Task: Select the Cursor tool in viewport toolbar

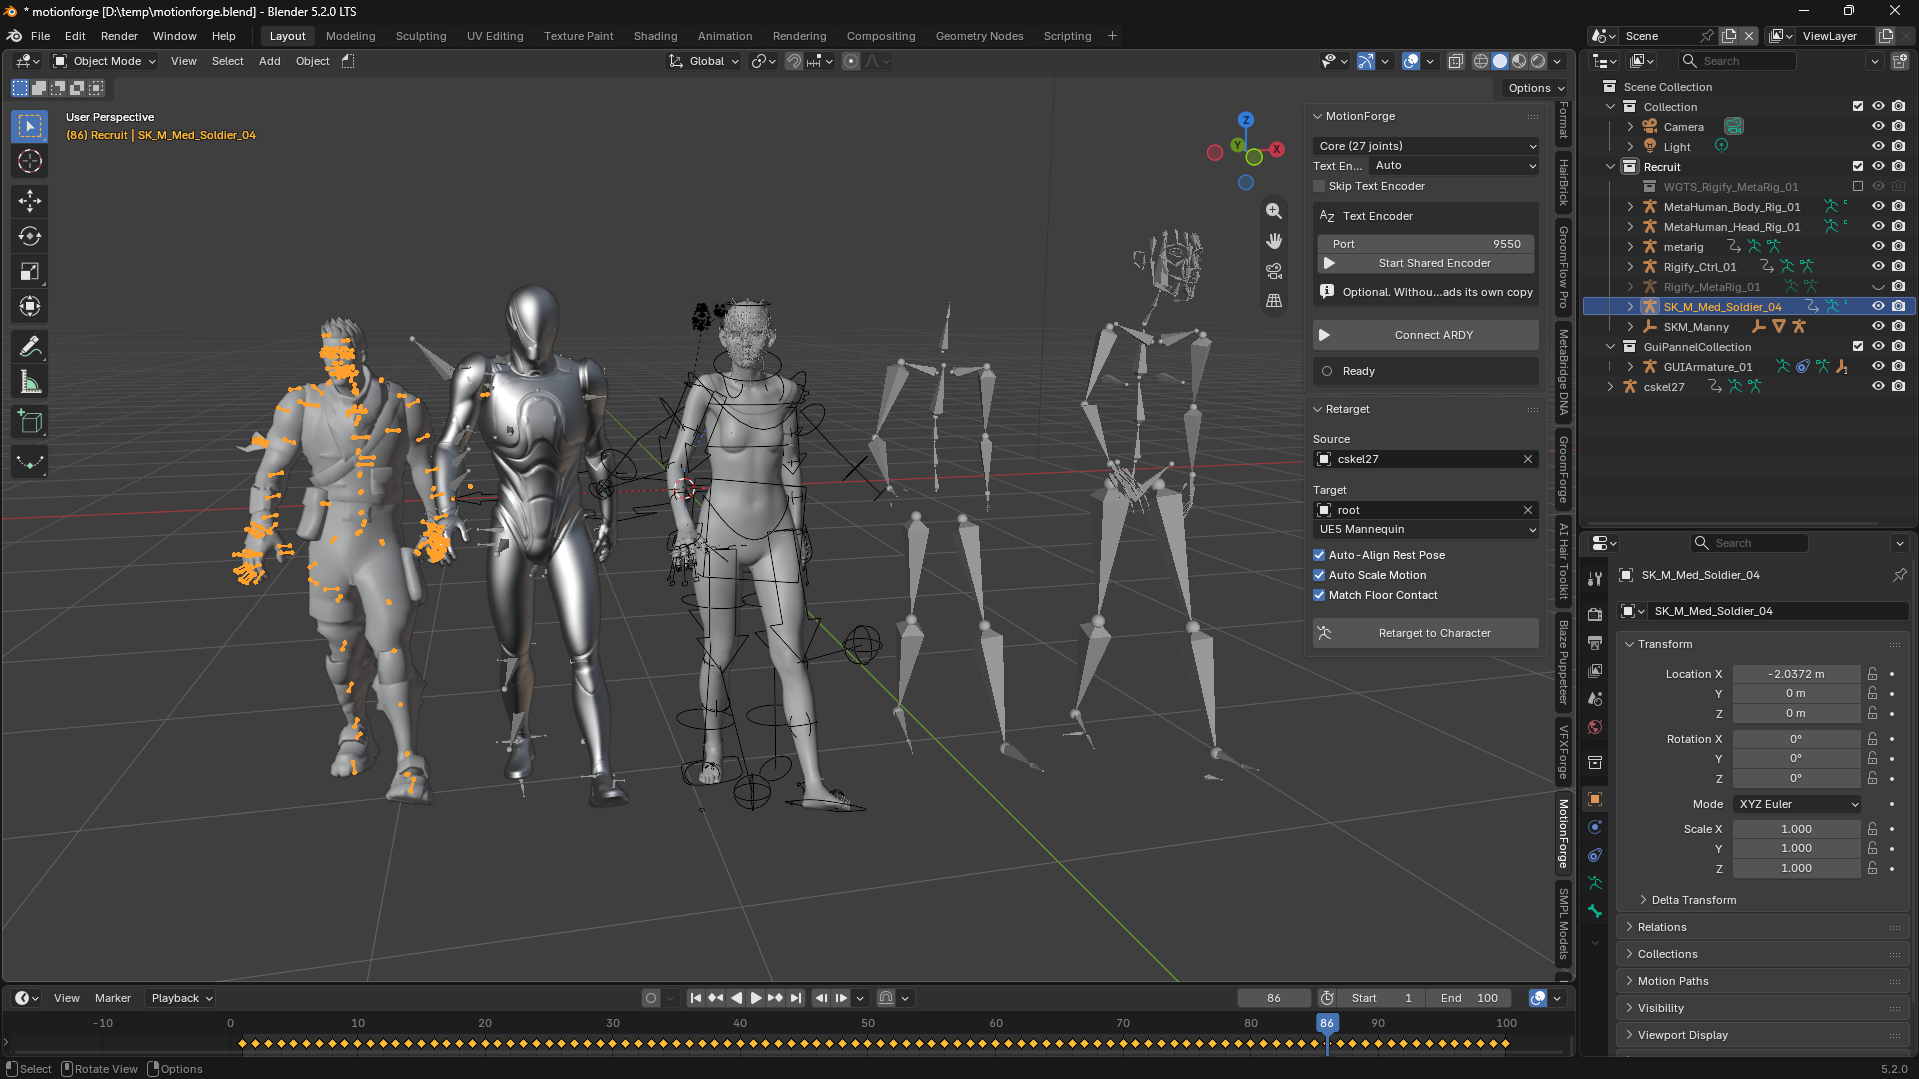Action: [30, 161]
